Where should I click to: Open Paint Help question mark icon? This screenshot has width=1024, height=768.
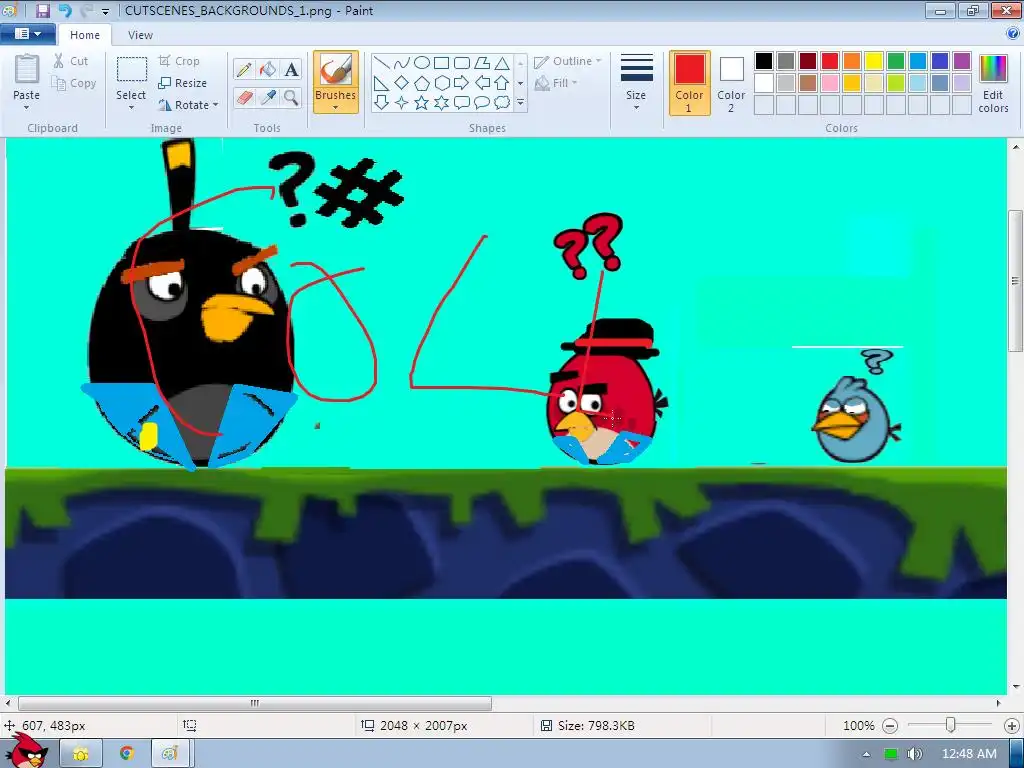(x=1013, y=34)
